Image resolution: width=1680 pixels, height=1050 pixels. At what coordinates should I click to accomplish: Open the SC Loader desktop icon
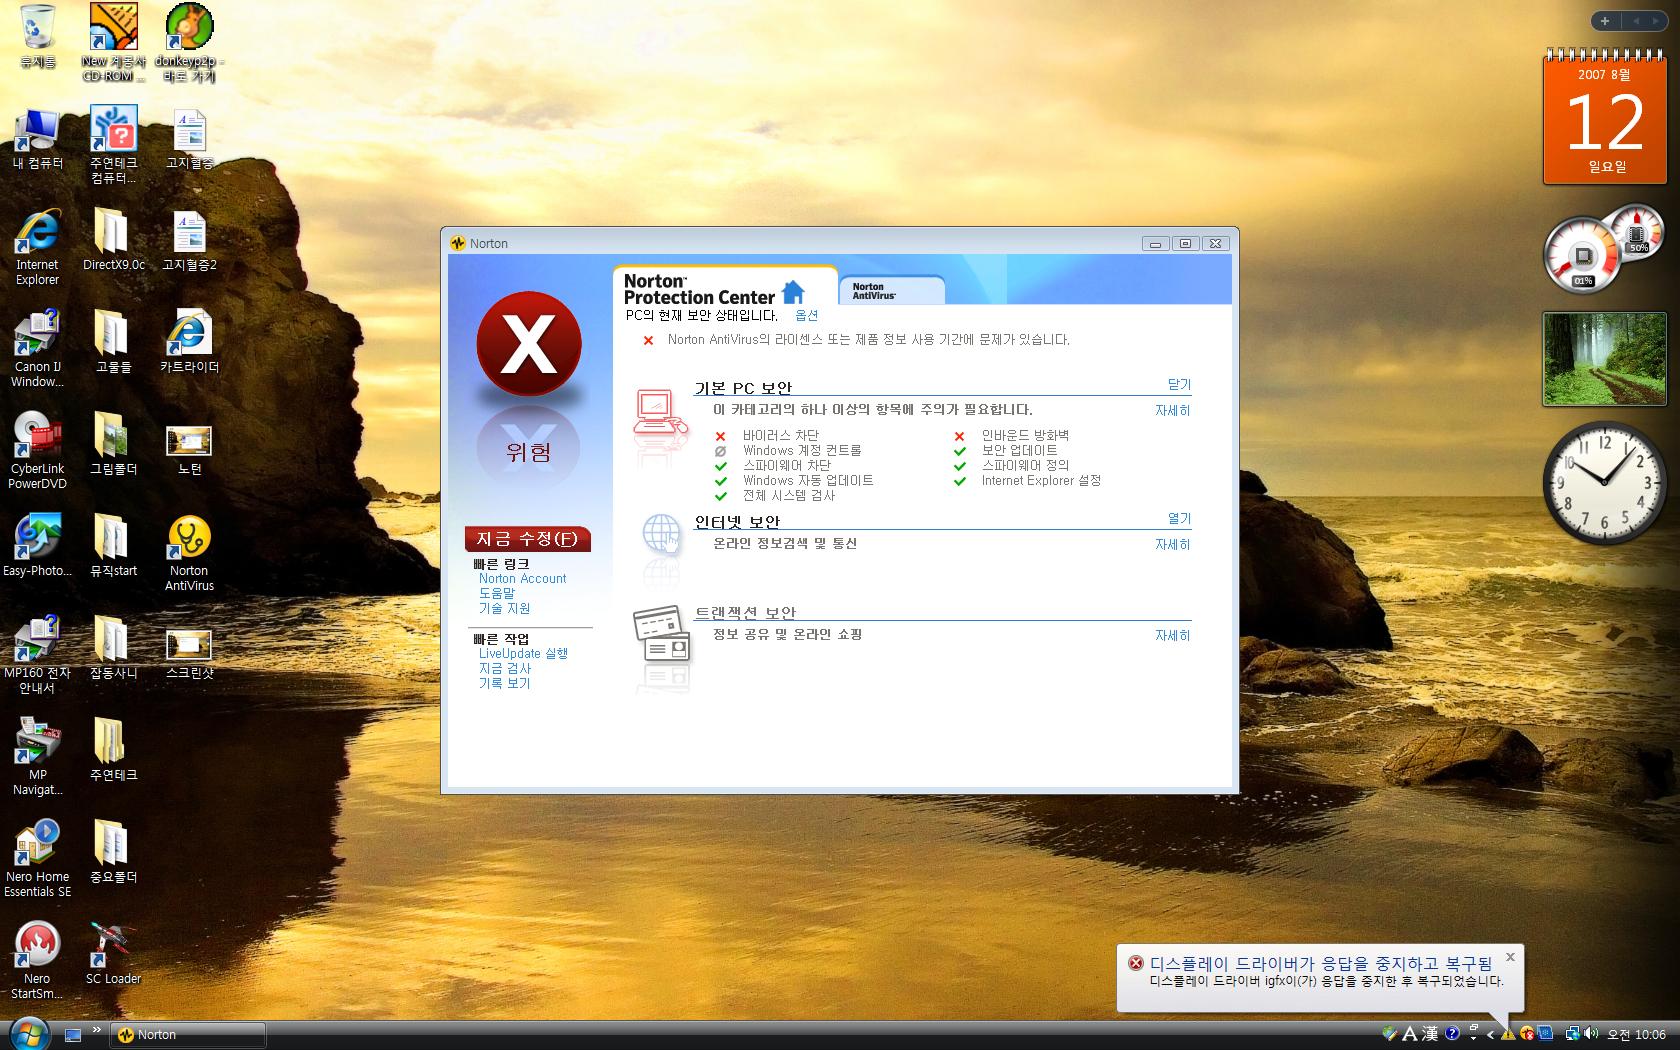tap(113, 954)
